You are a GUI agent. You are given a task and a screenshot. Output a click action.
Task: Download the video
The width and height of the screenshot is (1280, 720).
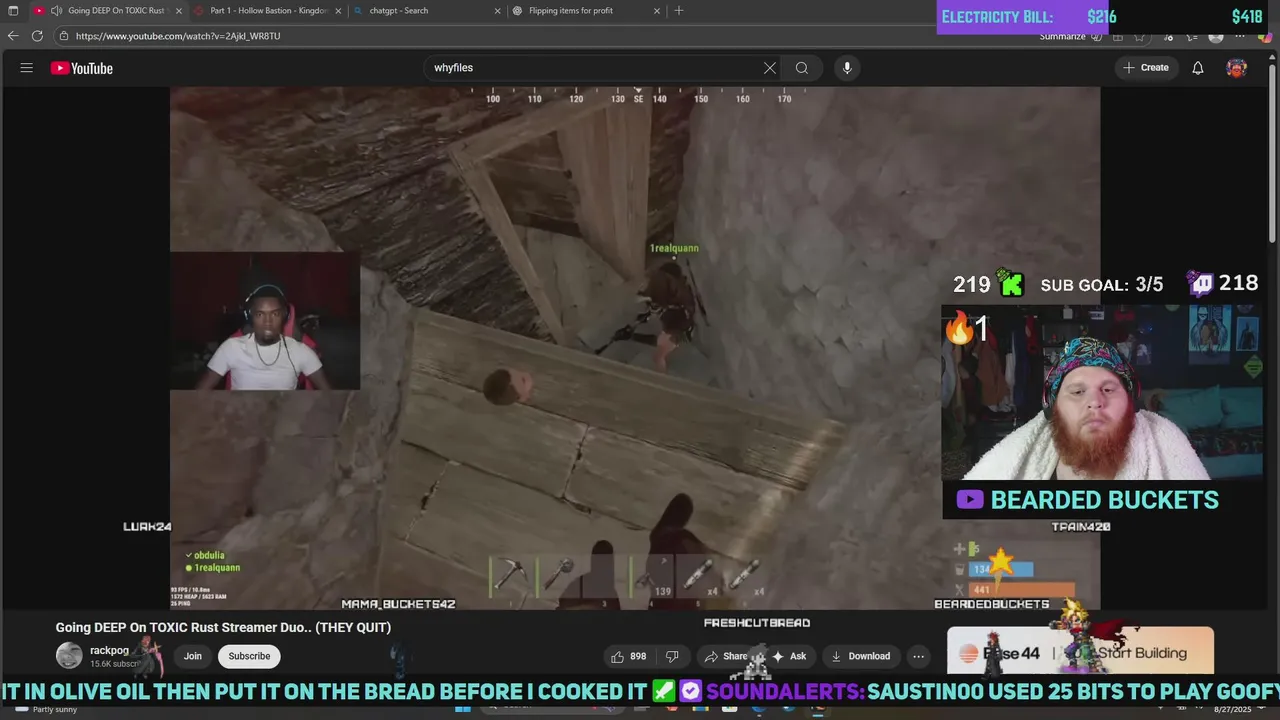[860, 657]
